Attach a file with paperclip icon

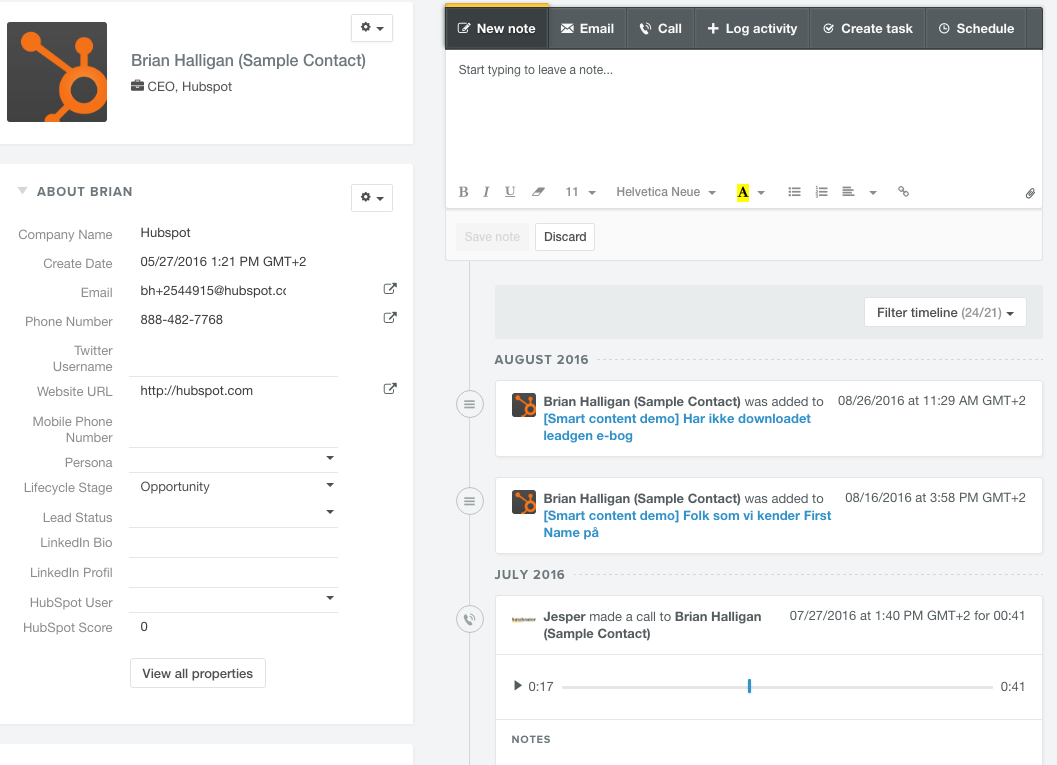(1030, 193)
